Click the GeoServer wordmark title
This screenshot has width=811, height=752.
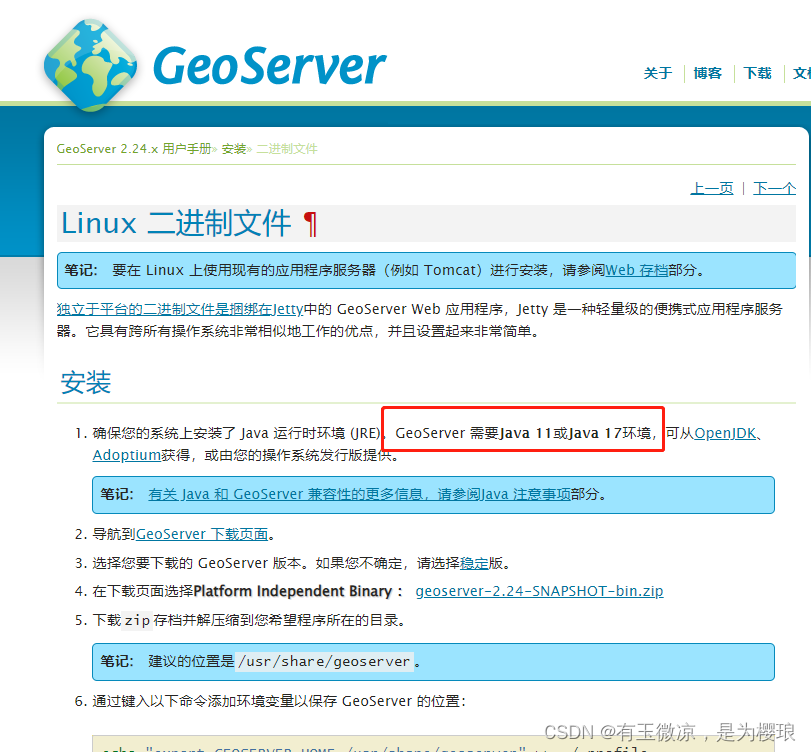click(269, 66)
